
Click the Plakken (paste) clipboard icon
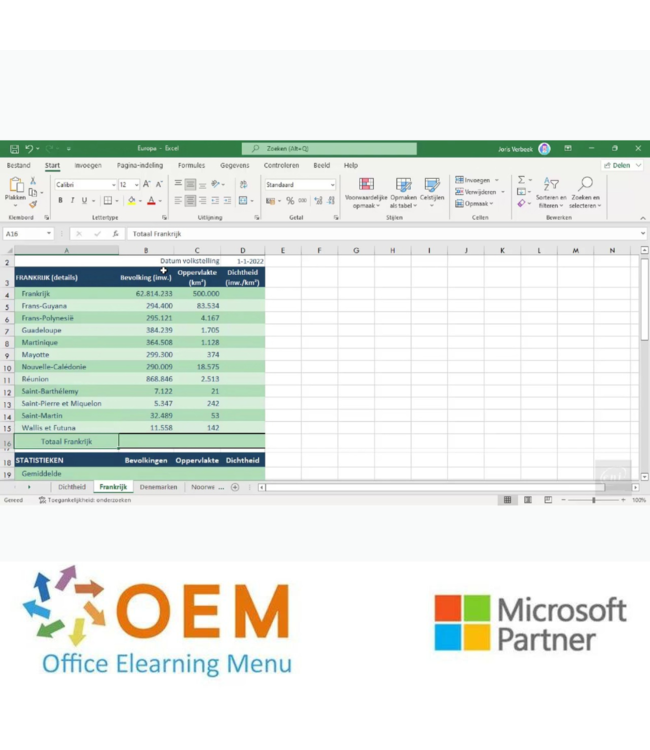coord(15,185)
